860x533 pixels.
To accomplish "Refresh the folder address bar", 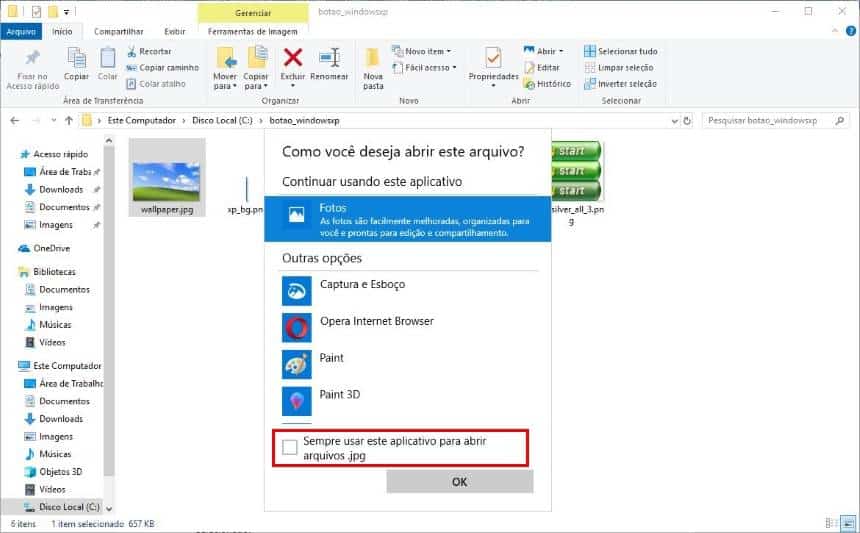I will point(687,121).
